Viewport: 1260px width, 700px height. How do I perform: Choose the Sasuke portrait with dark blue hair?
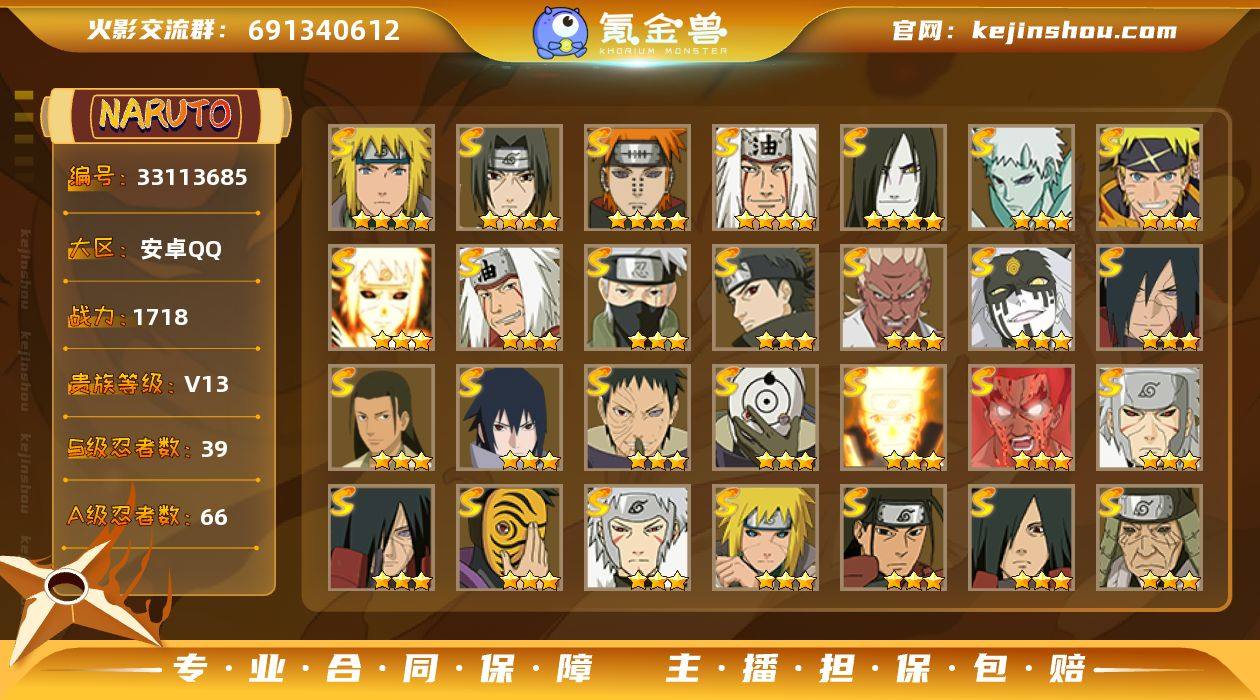point(509,417)
